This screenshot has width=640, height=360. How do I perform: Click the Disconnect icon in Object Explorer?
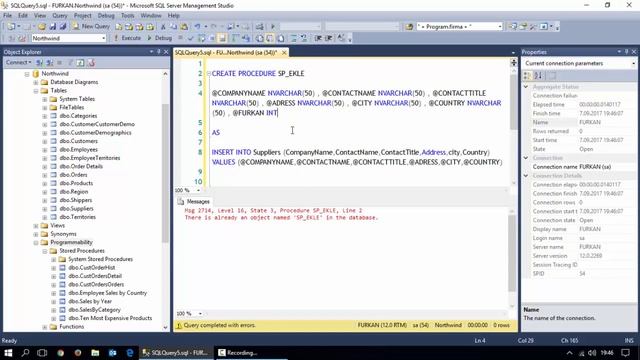tap(50, 62)
